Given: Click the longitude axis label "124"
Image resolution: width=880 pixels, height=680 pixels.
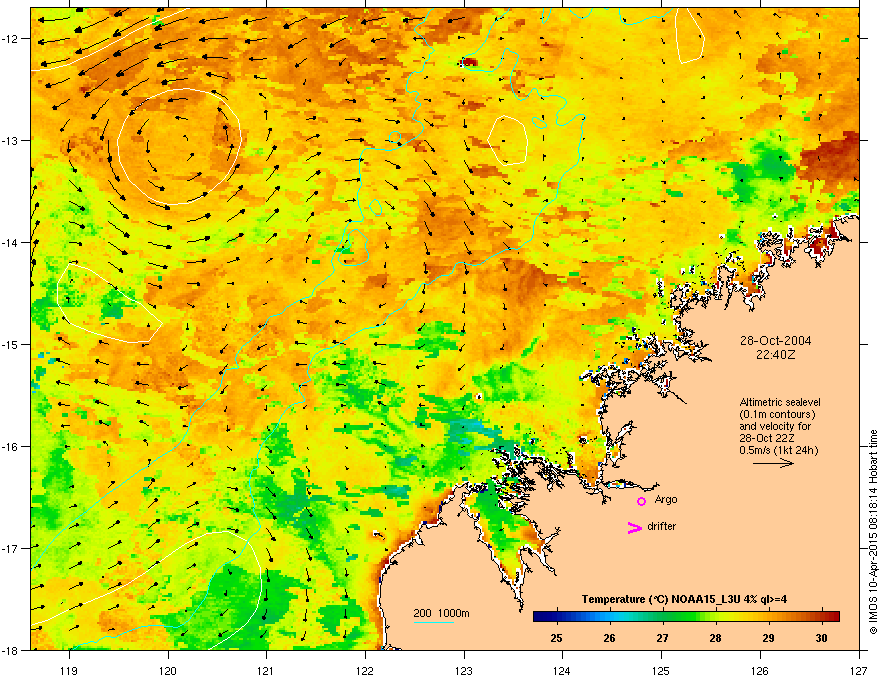Looking at the screenshot, I should tap(562, 670).
